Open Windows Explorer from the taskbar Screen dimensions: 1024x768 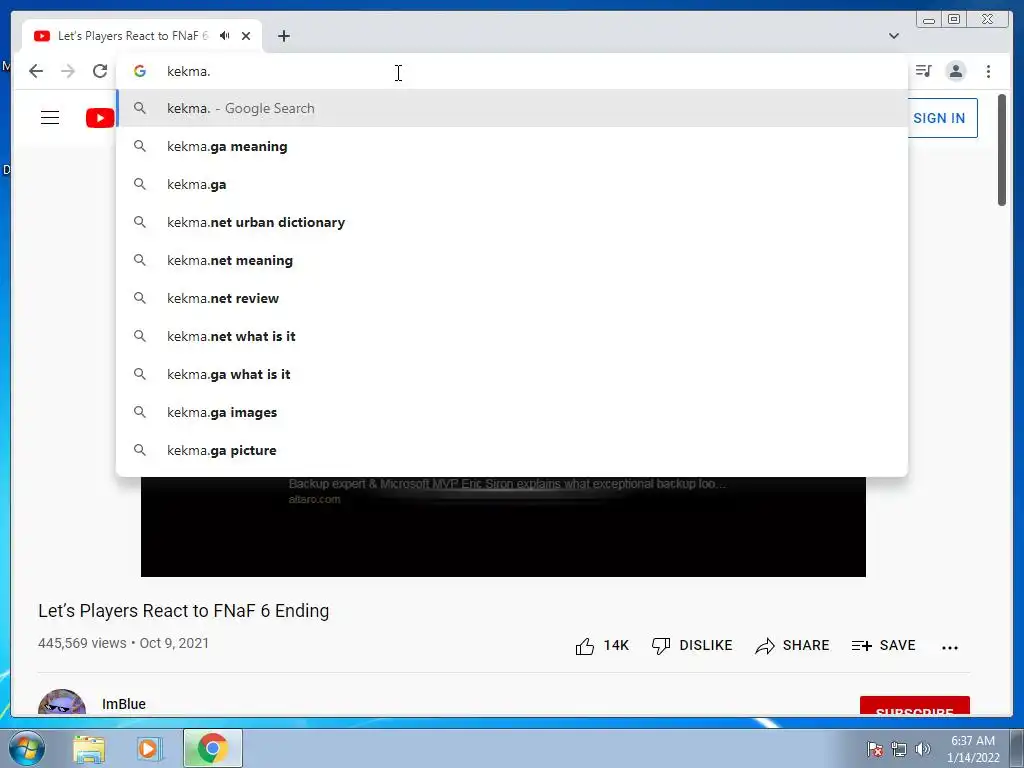click(89, 748)
